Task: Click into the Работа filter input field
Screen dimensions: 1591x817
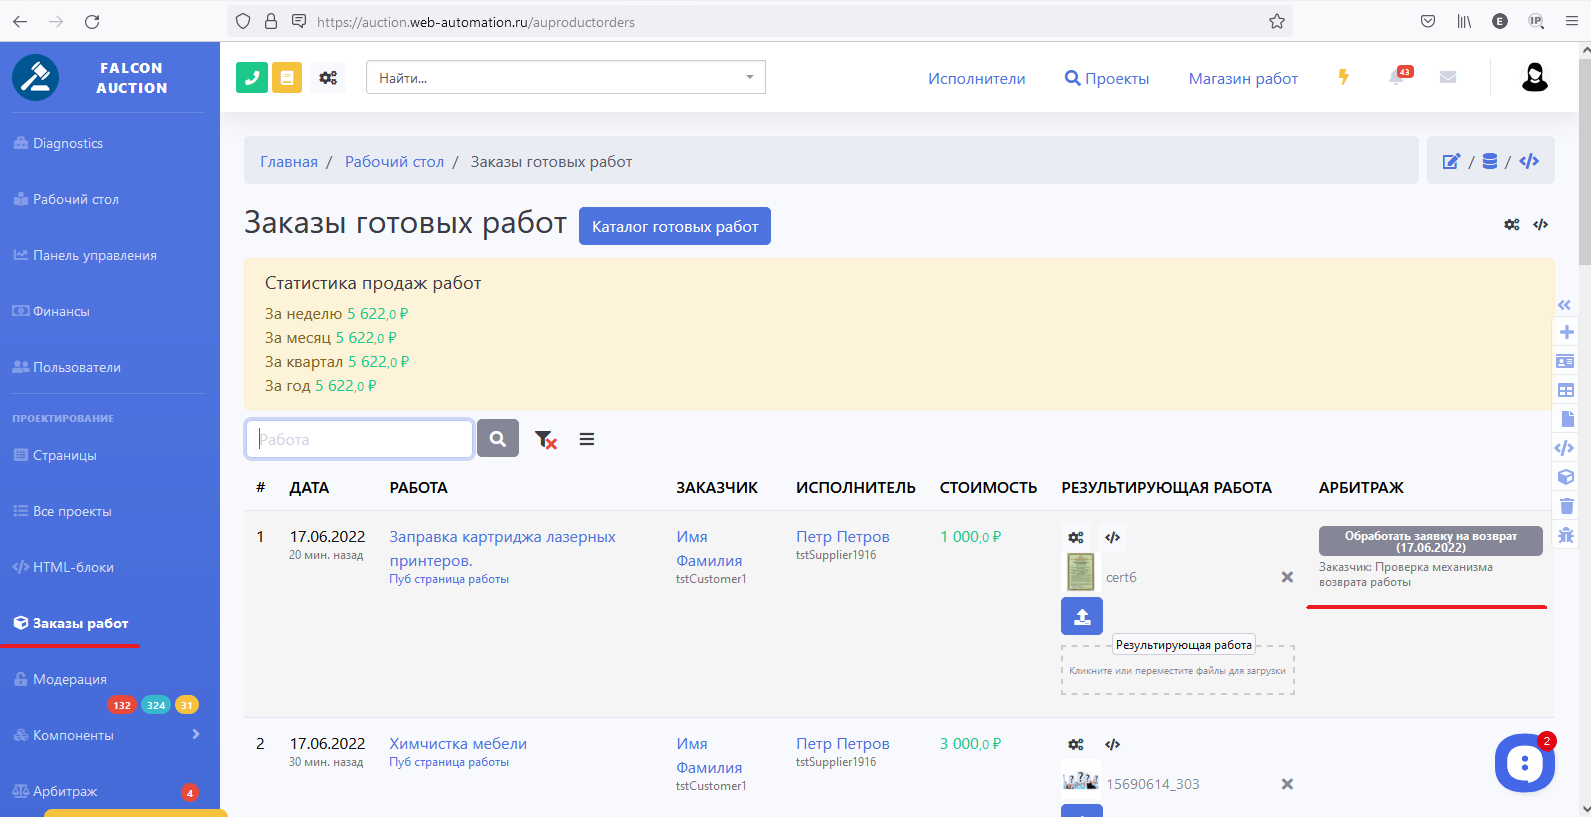Action: tap(359, 439)
